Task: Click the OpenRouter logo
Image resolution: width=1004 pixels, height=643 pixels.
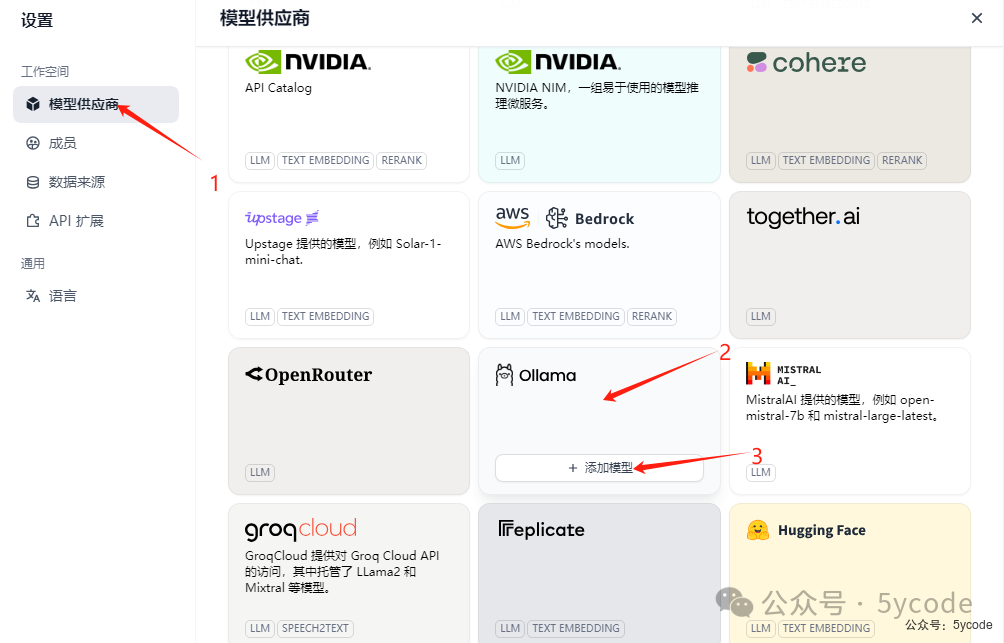Action: (x=309, y=375)
